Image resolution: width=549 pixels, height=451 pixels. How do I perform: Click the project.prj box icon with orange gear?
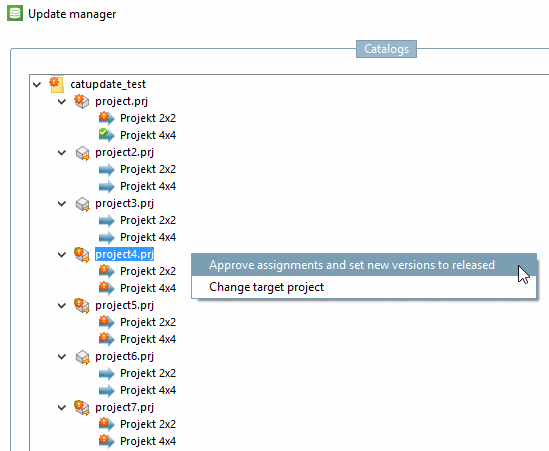pos(82,101)
